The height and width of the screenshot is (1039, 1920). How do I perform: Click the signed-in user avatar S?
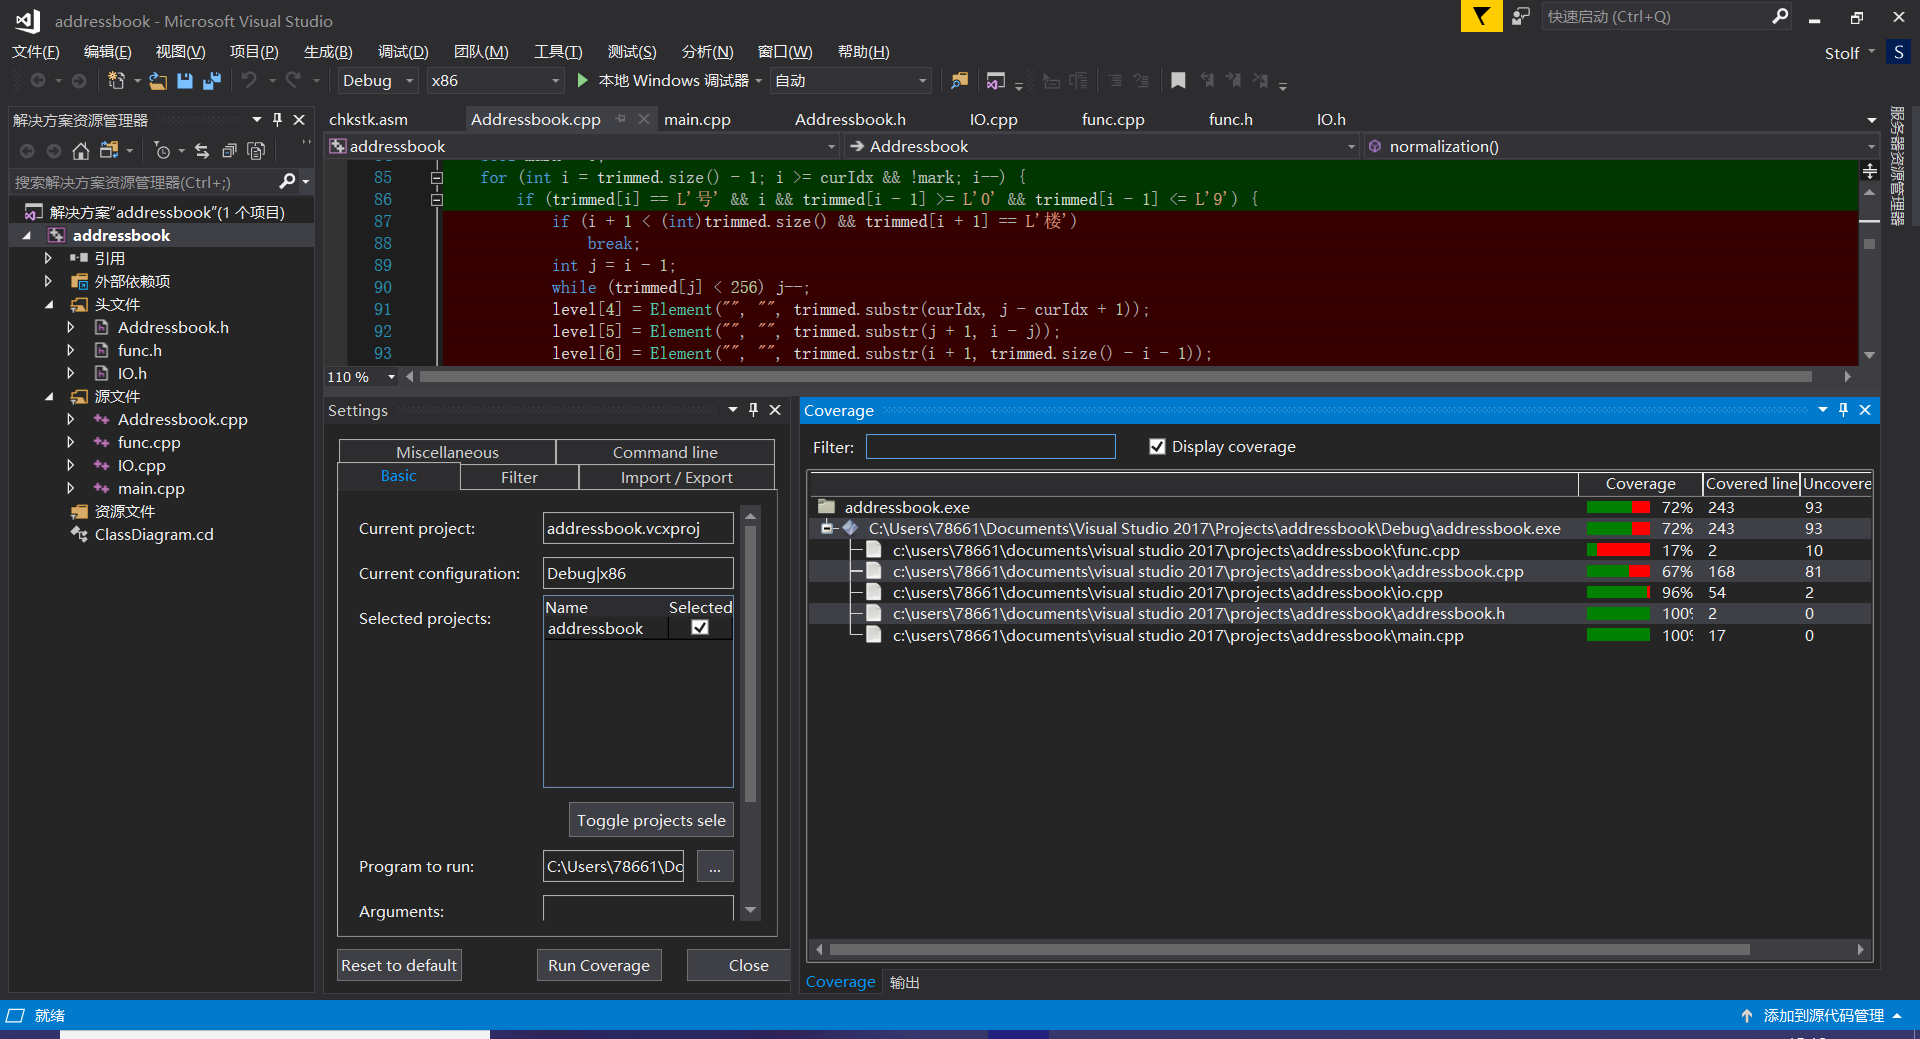coord(1898,52)
